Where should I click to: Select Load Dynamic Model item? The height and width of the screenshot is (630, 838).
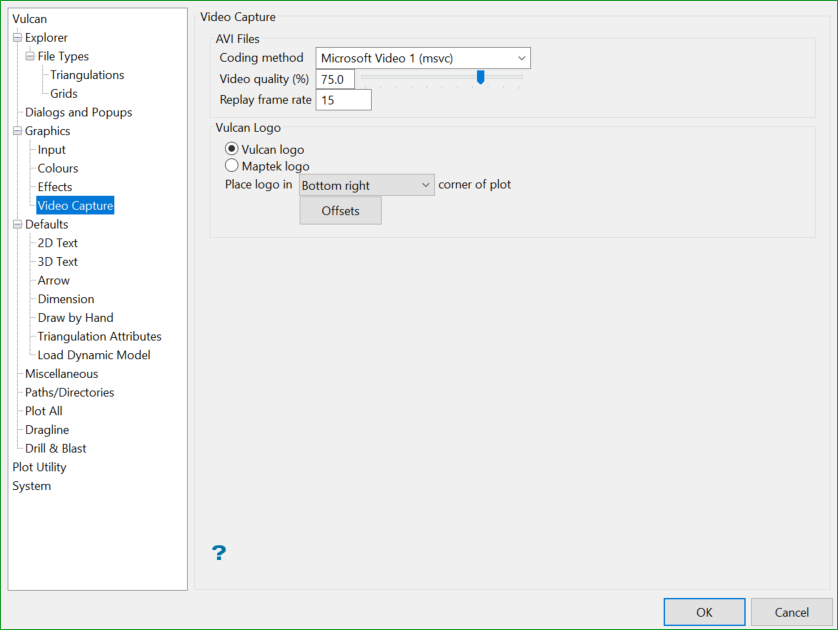pos(94,355)
